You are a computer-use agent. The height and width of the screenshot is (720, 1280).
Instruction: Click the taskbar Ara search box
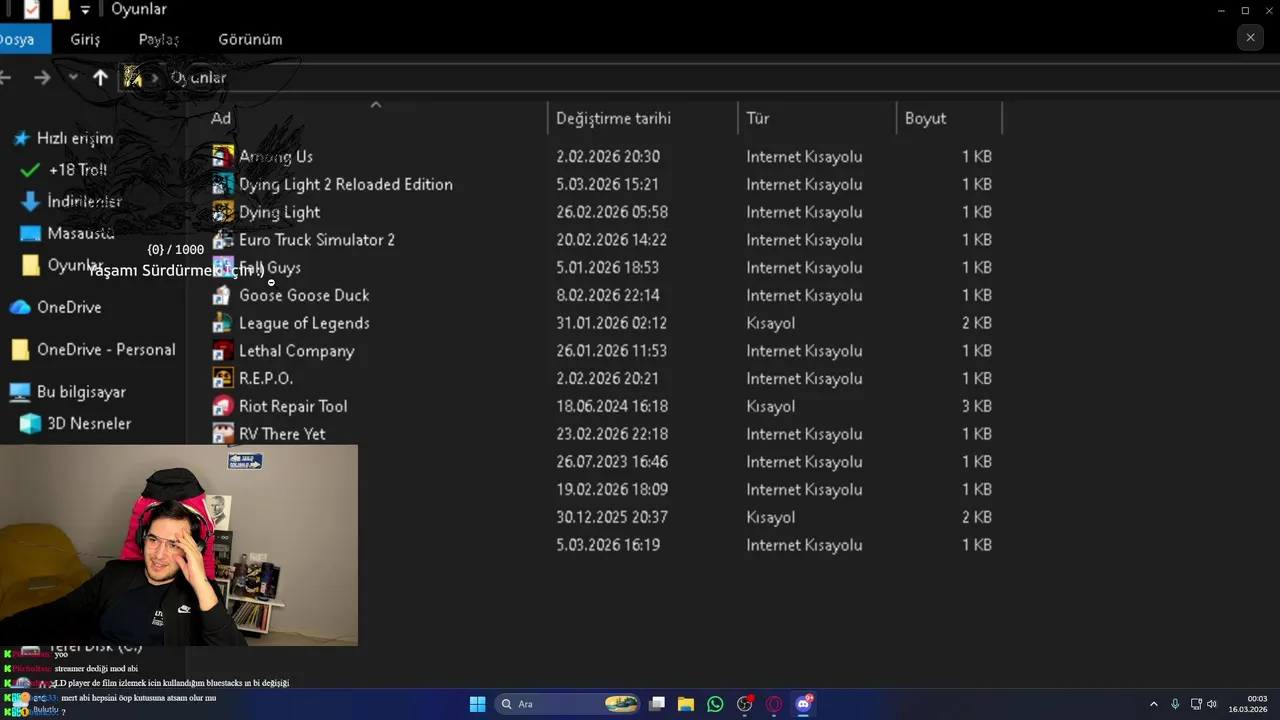click(567, 704)
